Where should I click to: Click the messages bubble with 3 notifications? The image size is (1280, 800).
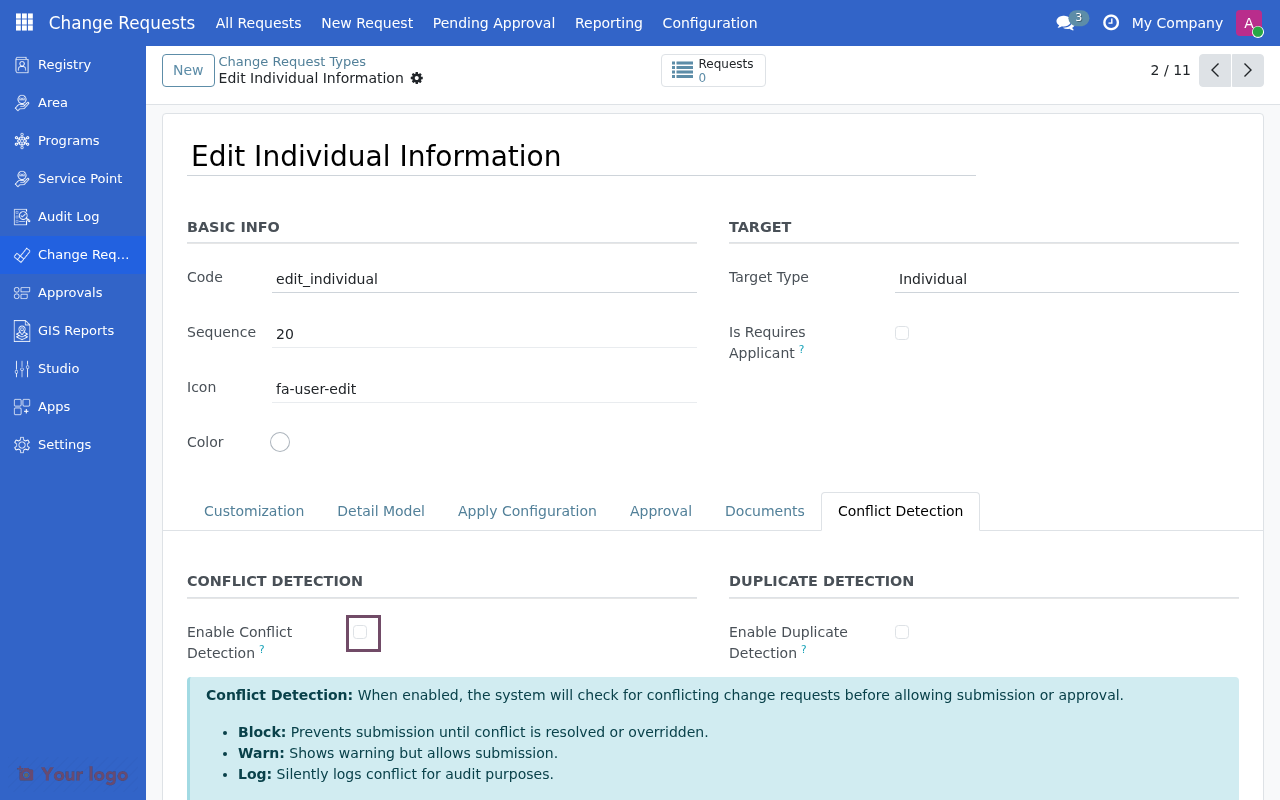(1066, 22)
